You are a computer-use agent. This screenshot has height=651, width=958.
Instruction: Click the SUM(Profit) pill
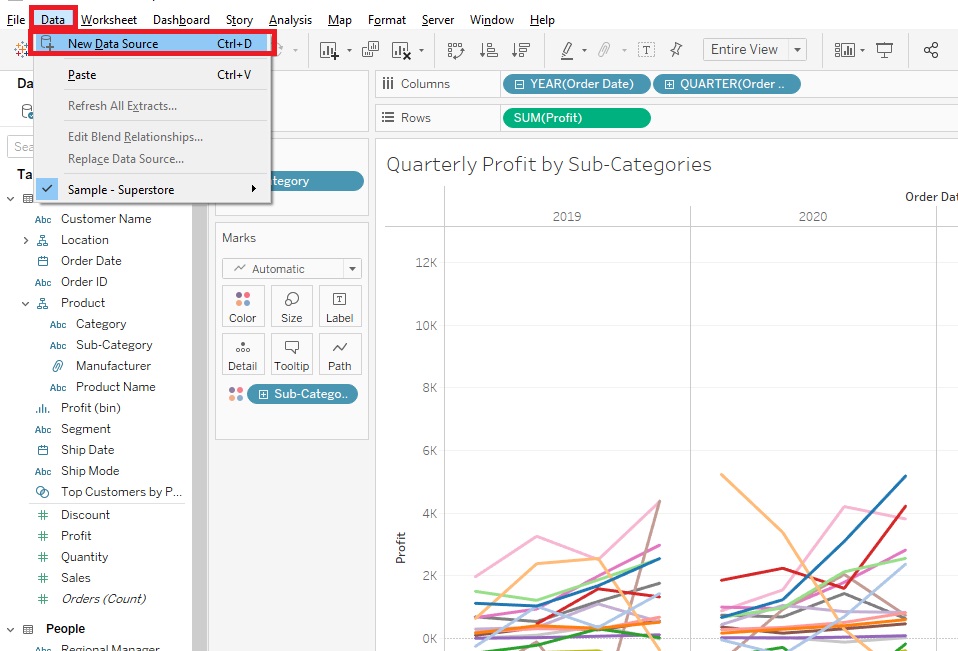coord(576,118)
